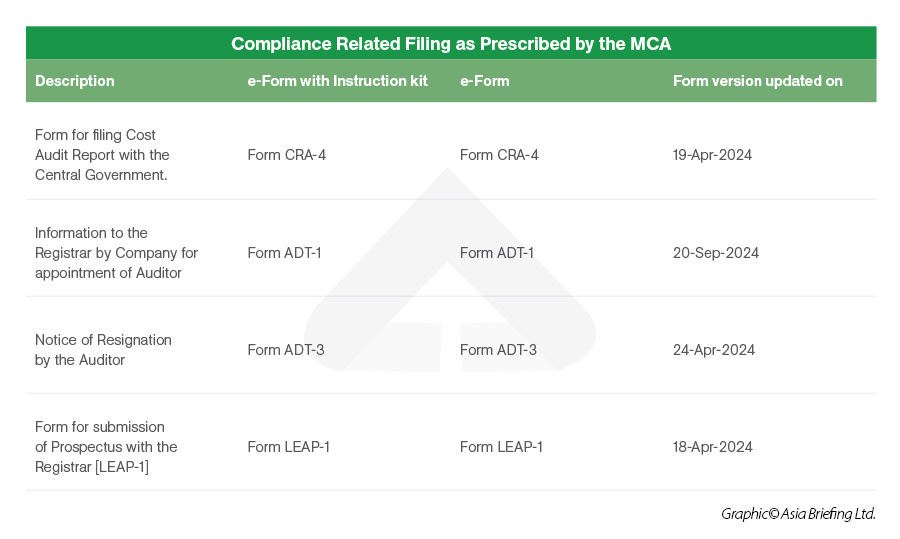Open Form ADT-1 in the e-Form column

(497, 253)
